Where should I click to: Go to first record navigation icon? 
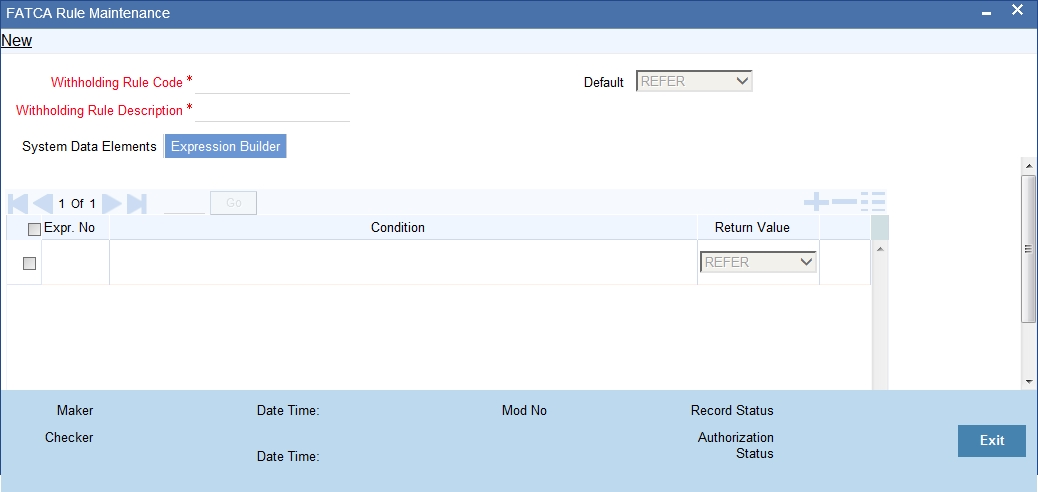pos(18,203)
